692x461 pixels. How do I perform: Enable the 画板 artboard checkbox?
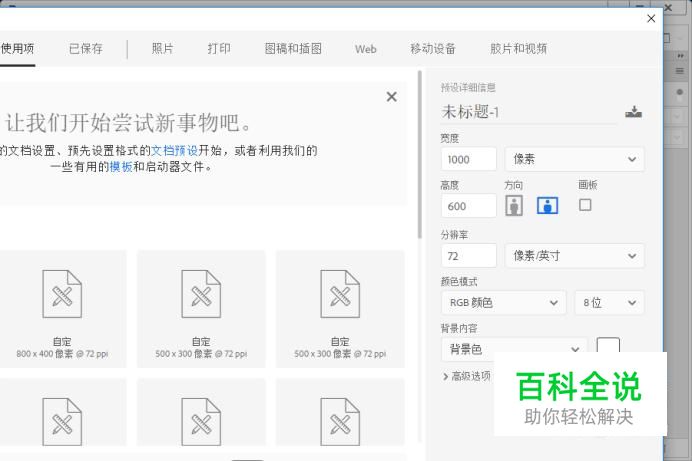click(x=585, y=205)
